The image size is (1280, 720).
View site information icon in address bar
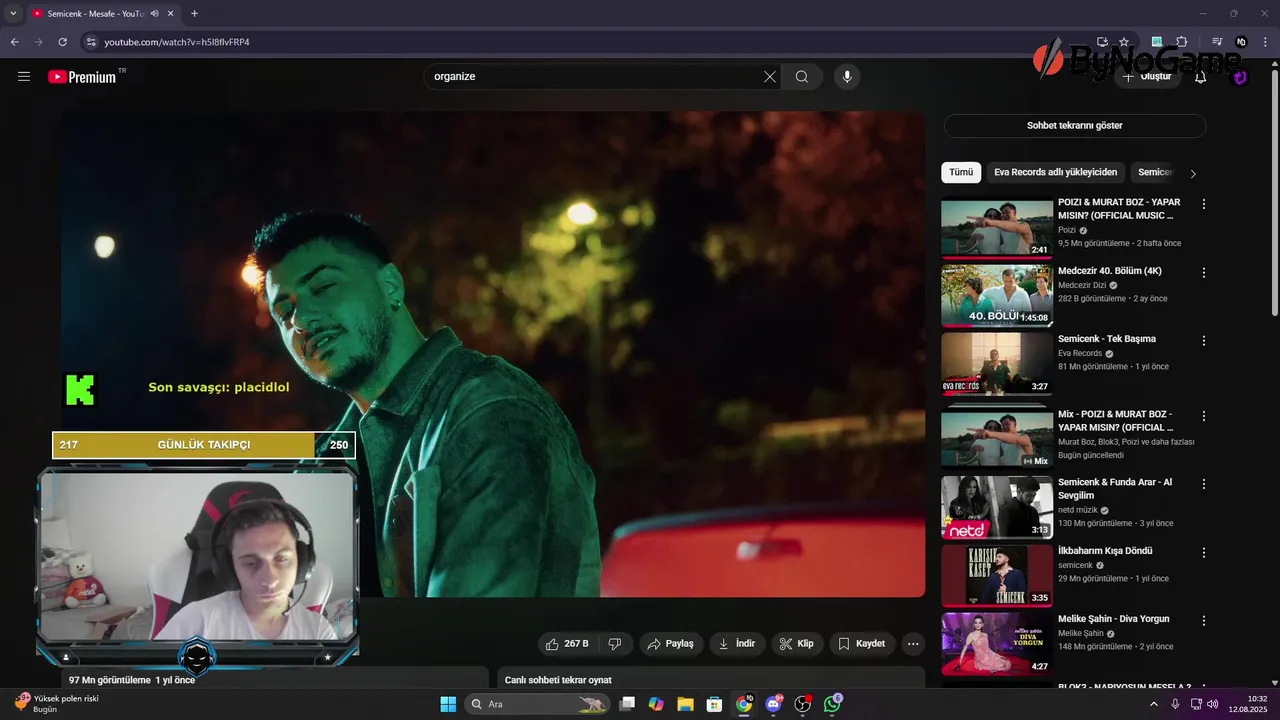pyautogui.click(x=91, y=42)
